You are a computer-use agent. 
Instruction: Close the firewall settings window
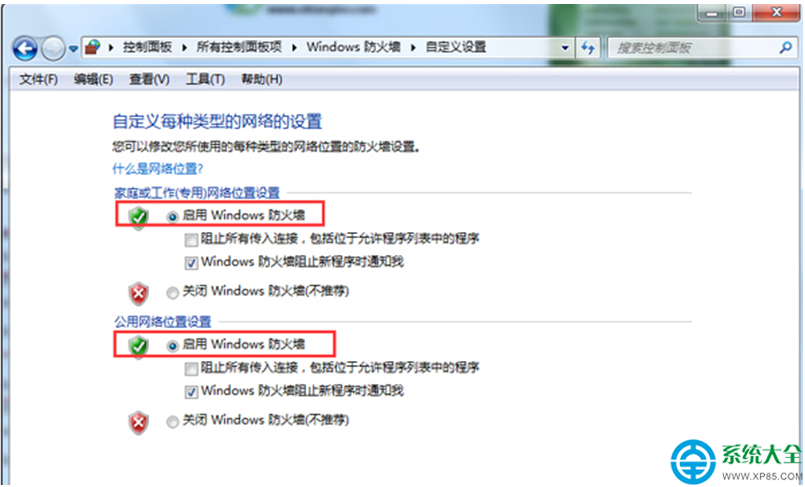tap(776, 12)
